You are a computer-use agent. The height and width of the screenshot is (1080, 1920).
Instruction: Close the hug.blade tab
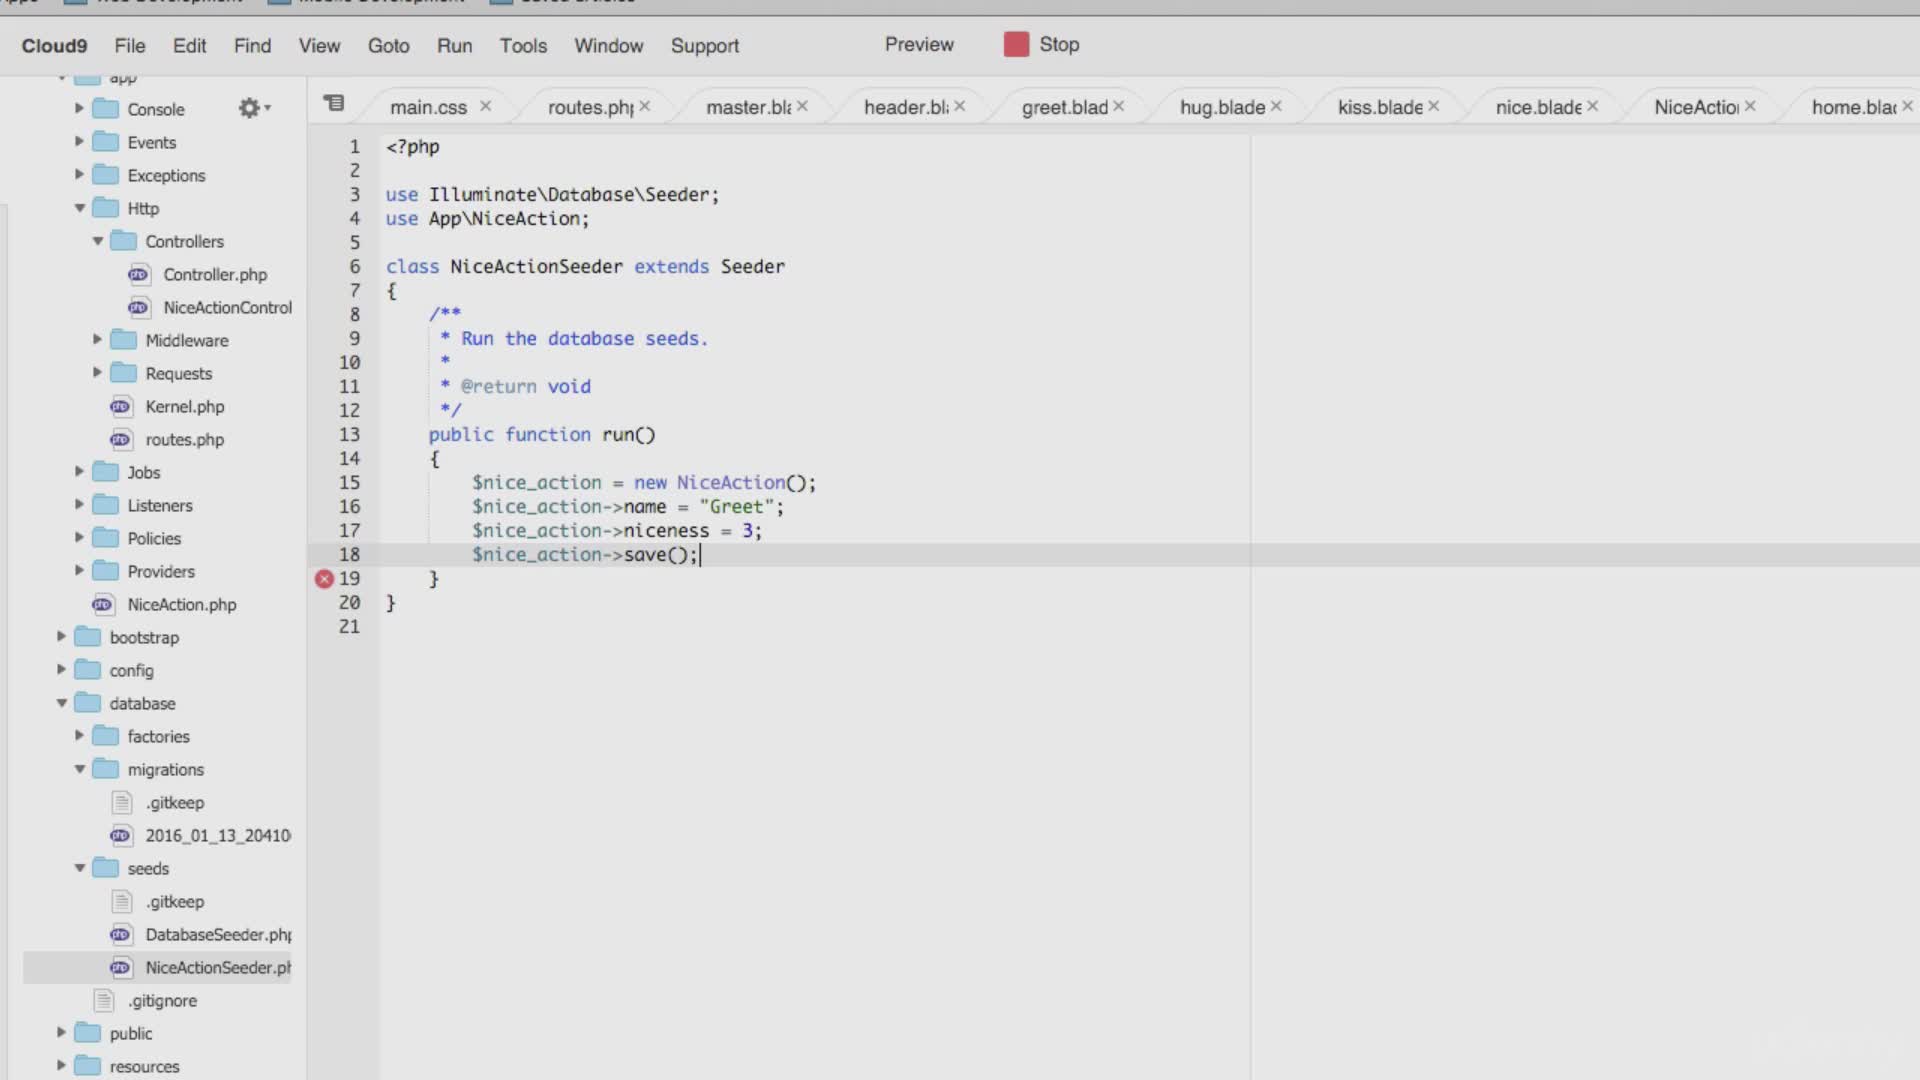(x=1276, y=106)
